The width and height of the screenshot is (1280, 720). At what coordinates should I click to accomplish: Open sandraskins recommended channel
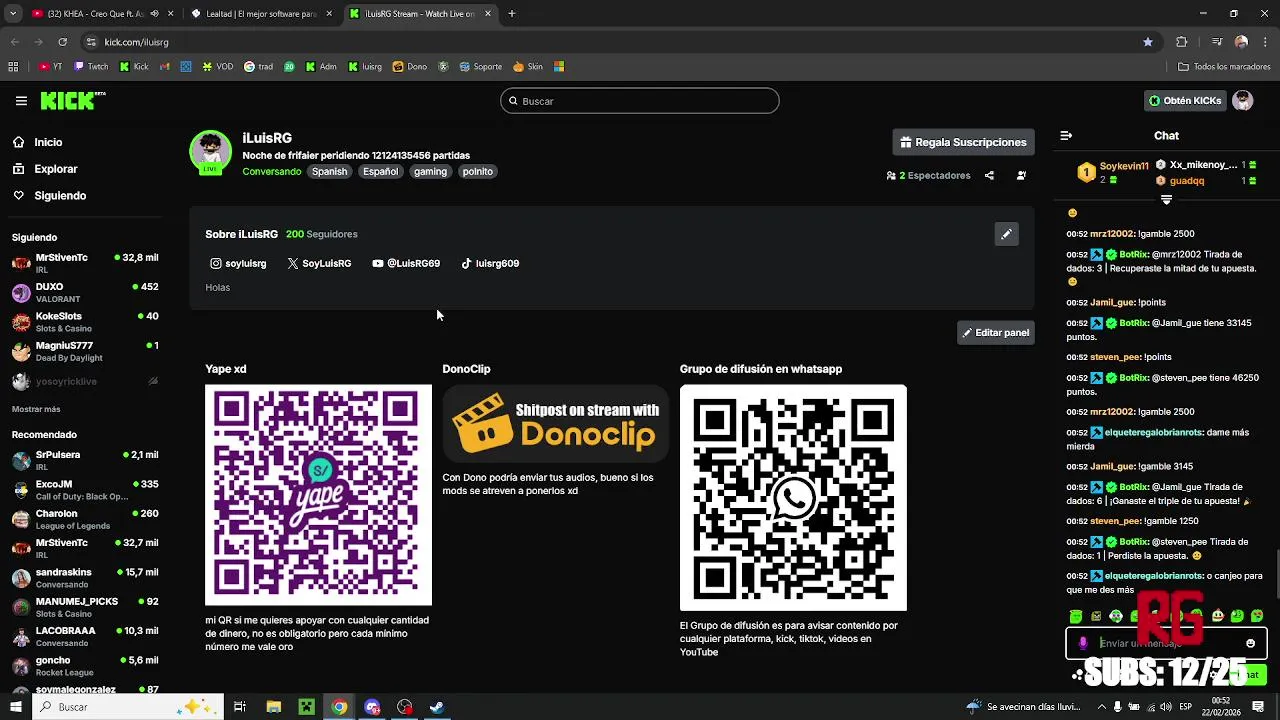tap(85, 578)
